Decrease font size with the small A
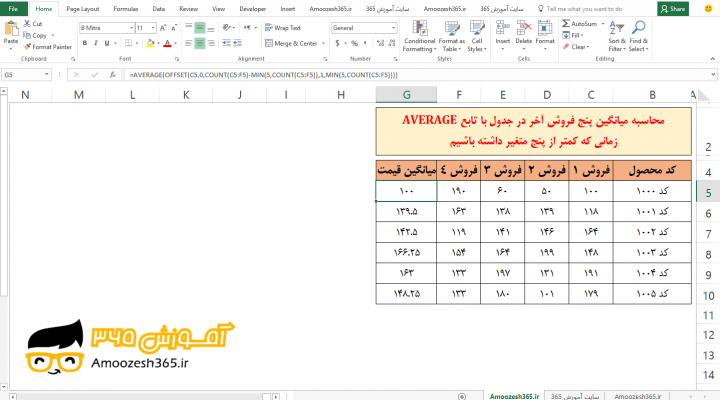The image size is (720, 400). tap(174, 28)
